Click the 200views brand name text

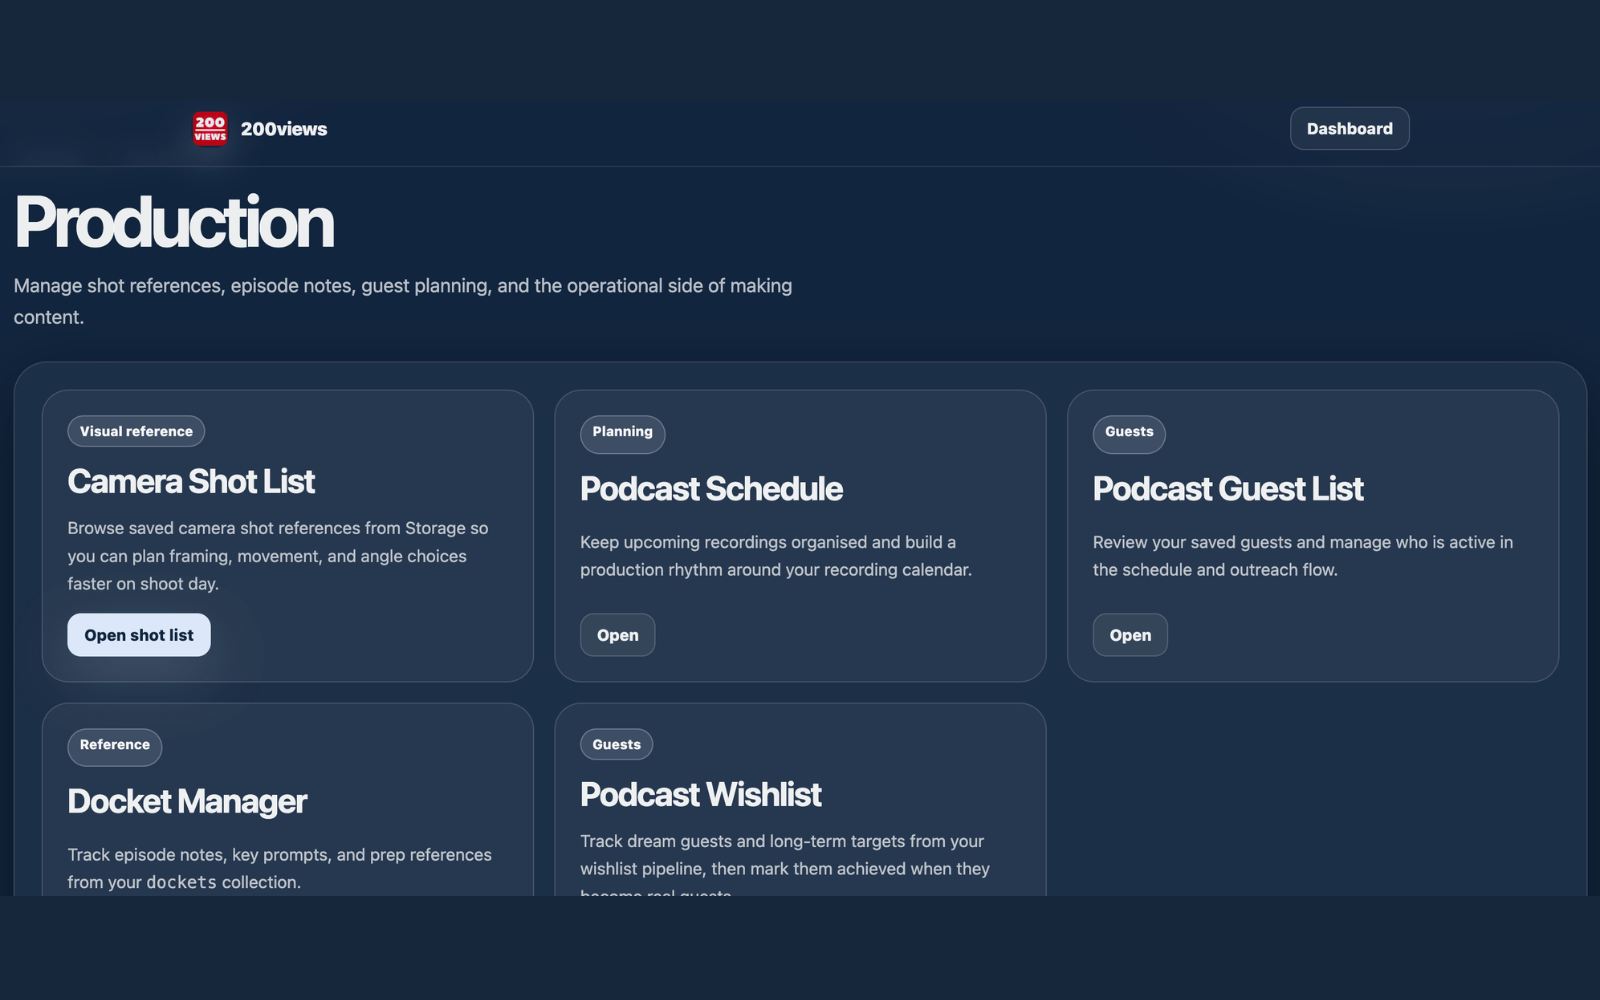point(284,129)
